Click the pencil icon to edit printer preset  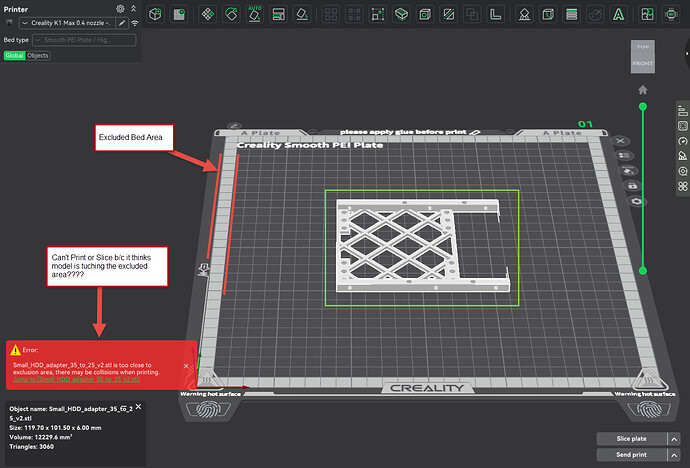click(x=122, y=23)
